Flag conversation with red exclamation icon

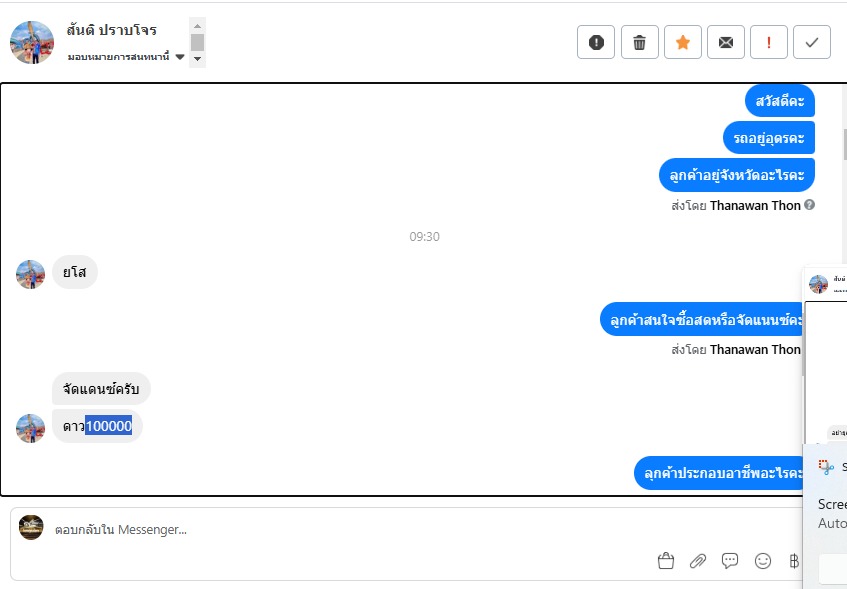click(x=769, y=42)
